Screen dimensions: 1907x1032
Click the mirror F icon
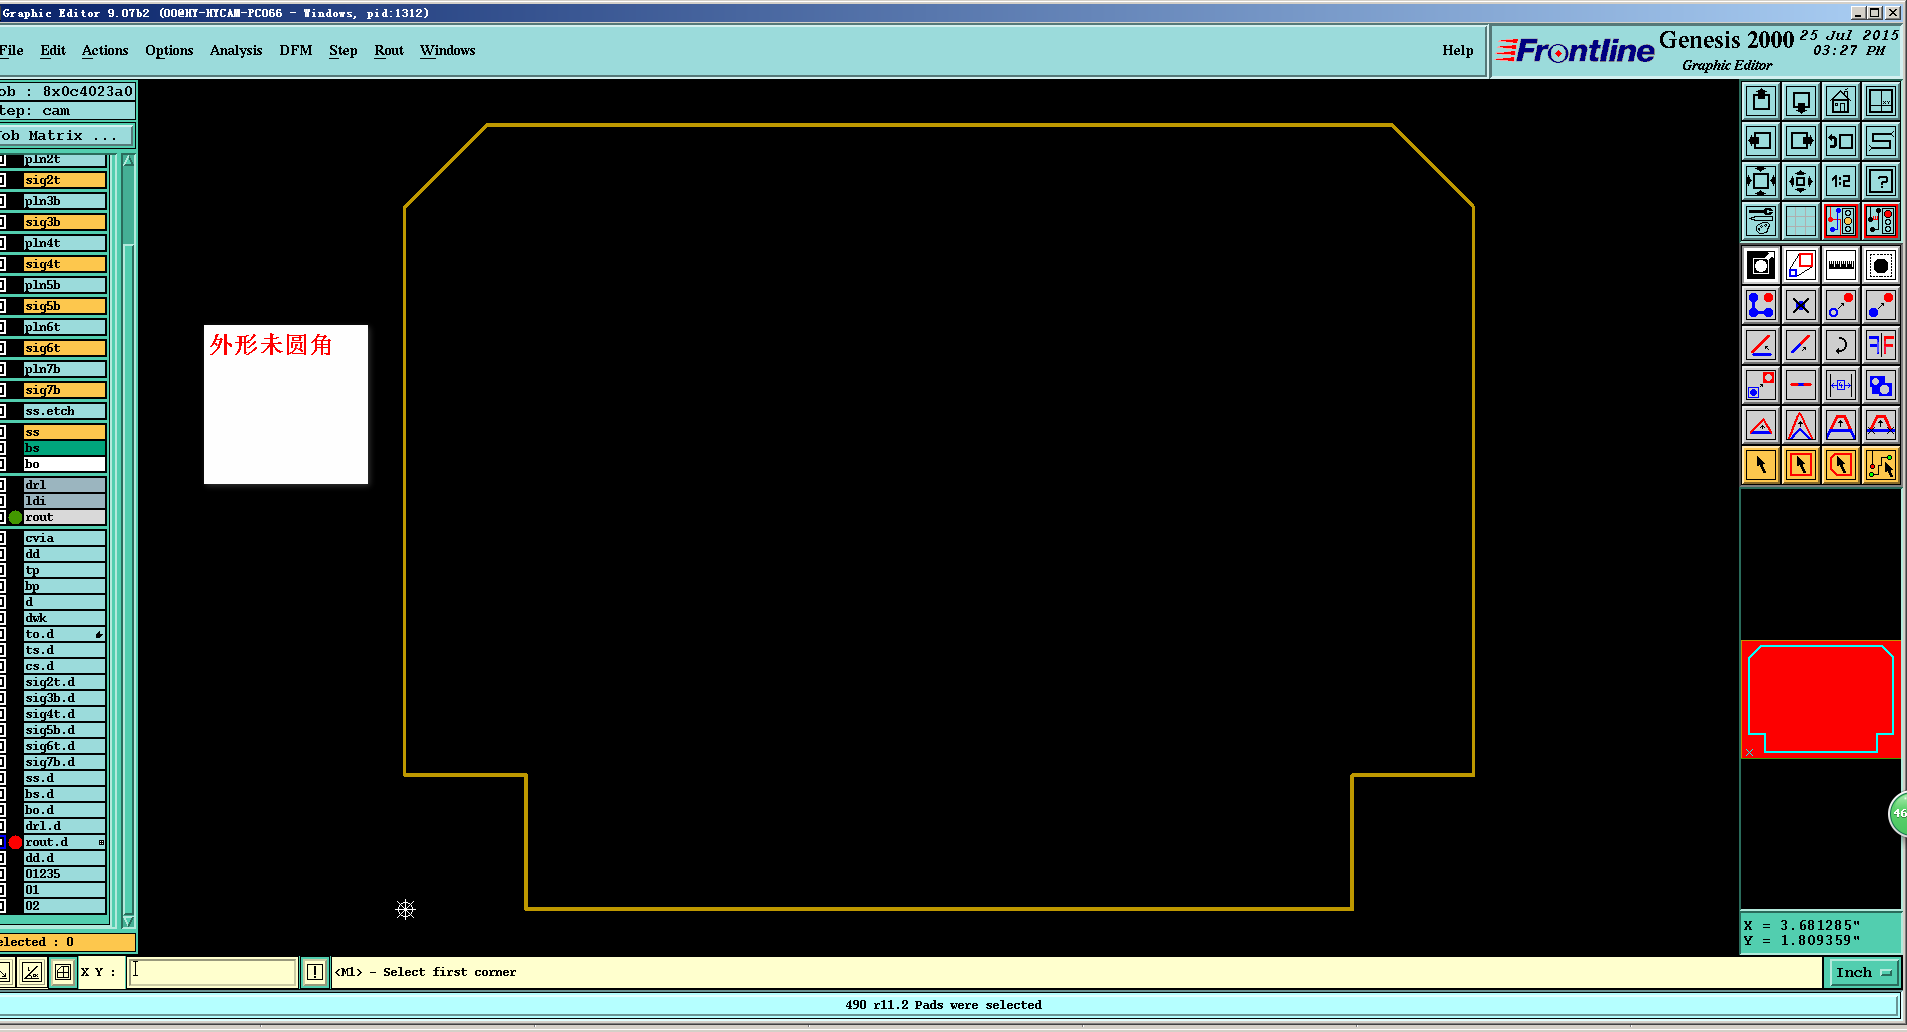(1881, 345)
